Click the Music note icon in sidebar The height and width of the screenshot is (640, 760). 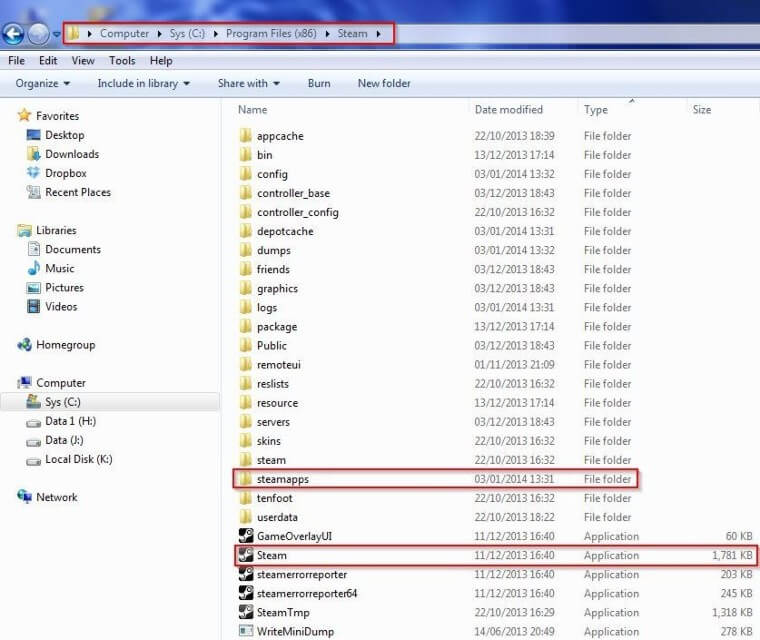pos(33,268)
